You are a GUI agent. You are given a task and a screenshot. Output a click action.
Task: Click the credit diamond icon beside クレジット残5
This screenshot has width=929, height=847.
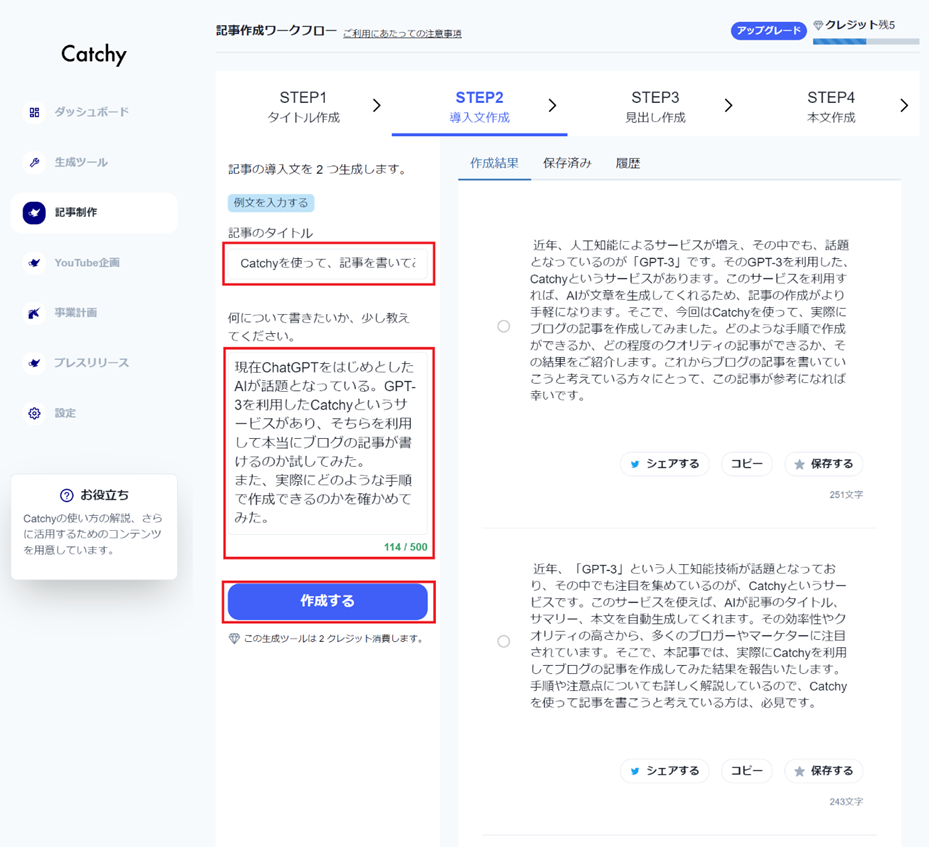pos(818,25)
